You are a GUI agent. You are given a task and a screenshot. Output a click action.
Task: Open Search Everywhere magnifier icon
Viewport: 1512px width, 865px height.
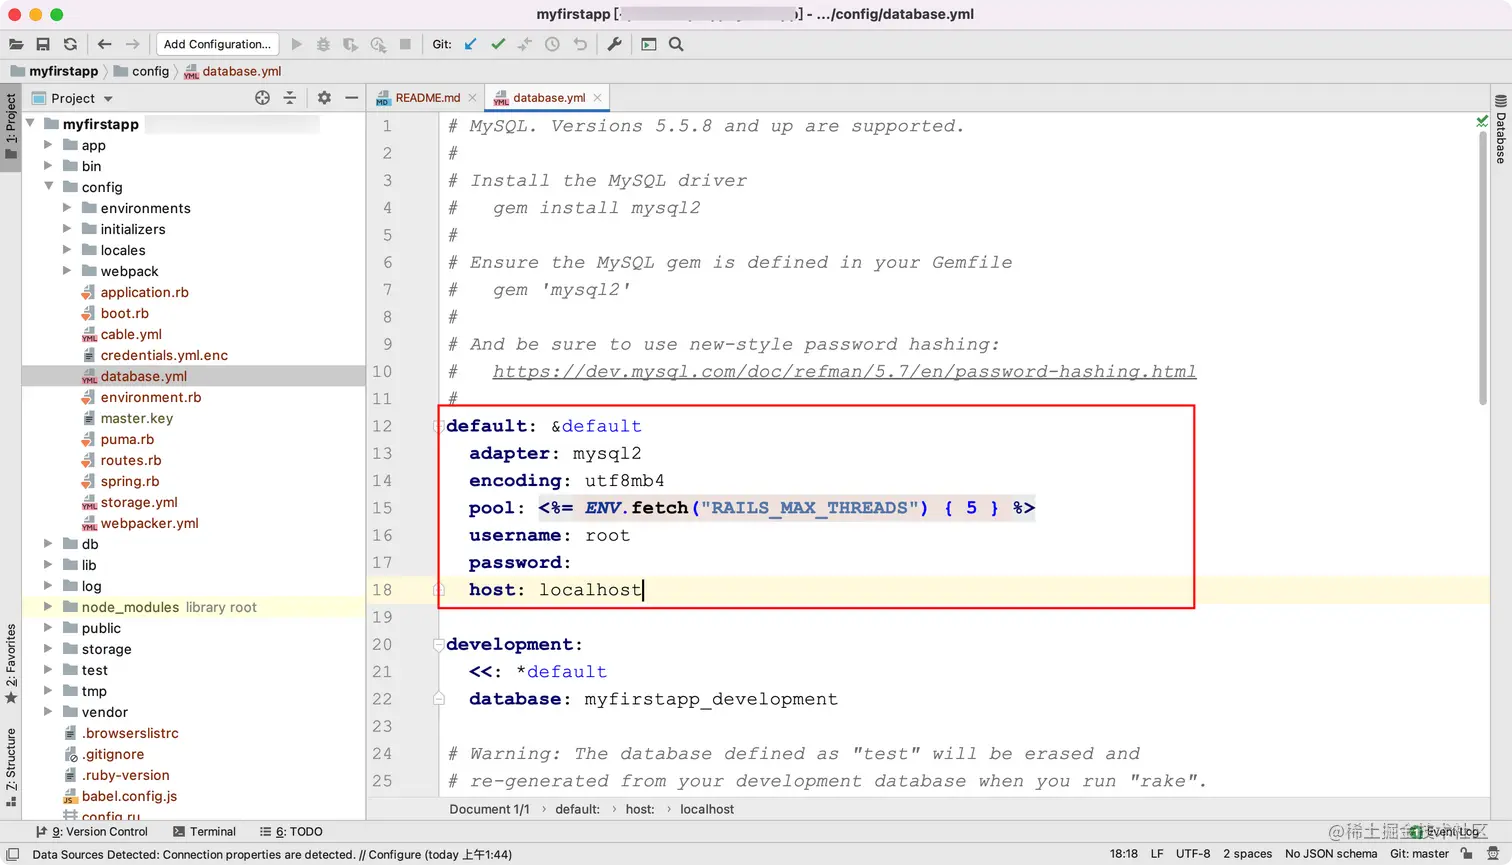click(x=676, y=44)
